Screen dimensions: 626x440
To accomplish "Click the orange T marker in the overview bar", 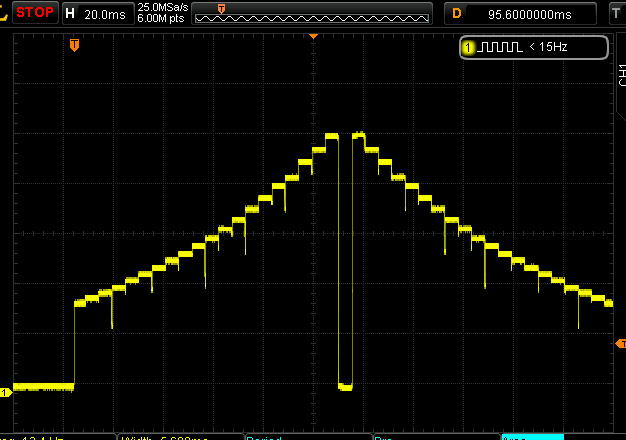I will click(221, 8).
